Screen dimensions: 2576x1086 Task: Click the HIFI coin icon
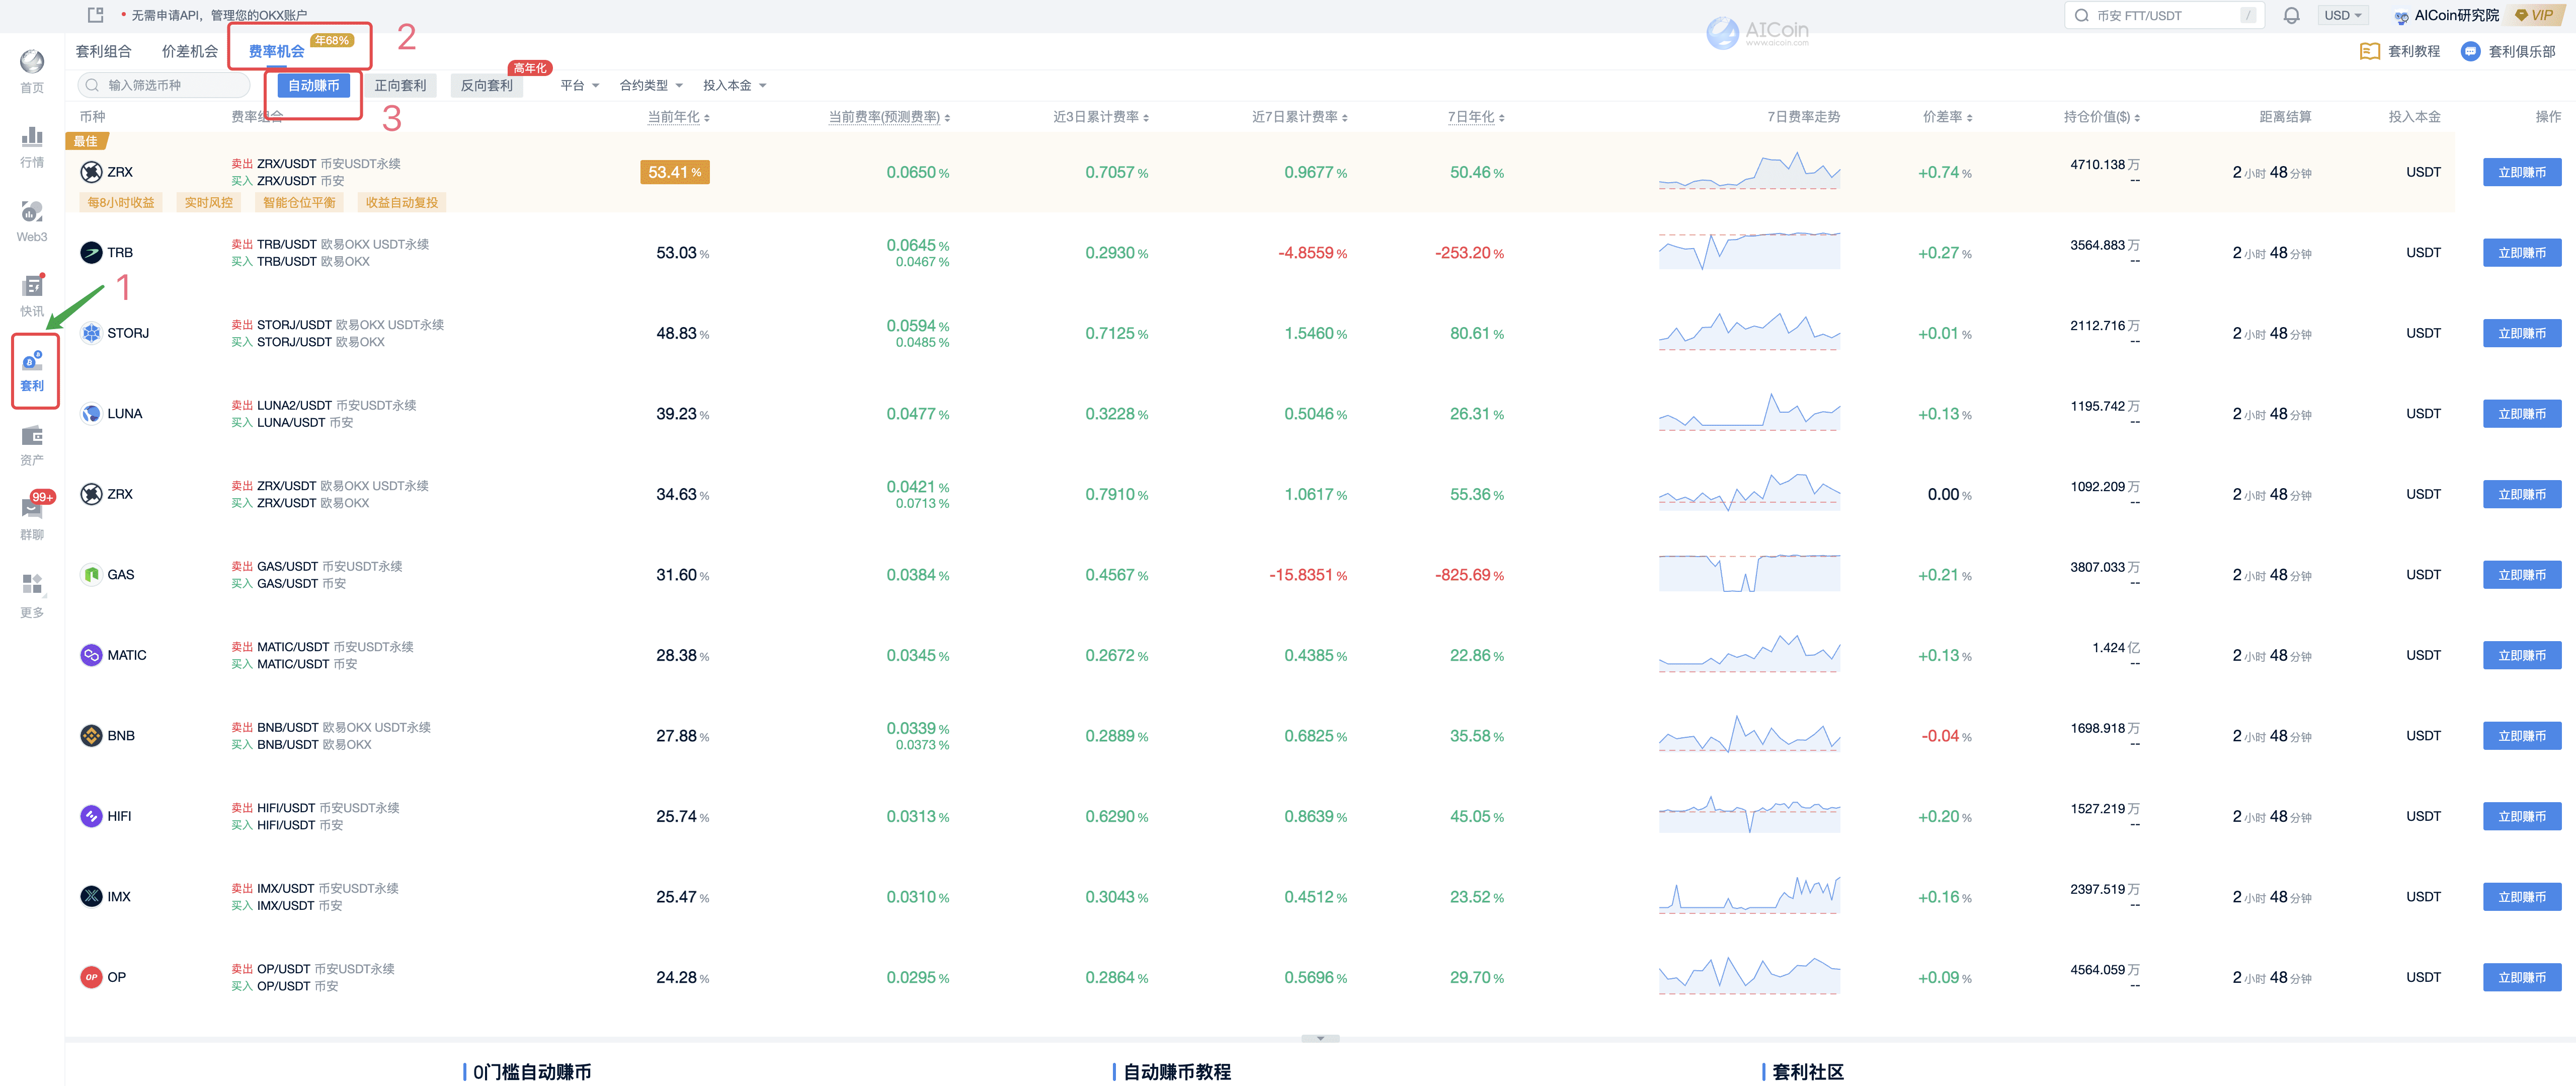click(91, 816)
